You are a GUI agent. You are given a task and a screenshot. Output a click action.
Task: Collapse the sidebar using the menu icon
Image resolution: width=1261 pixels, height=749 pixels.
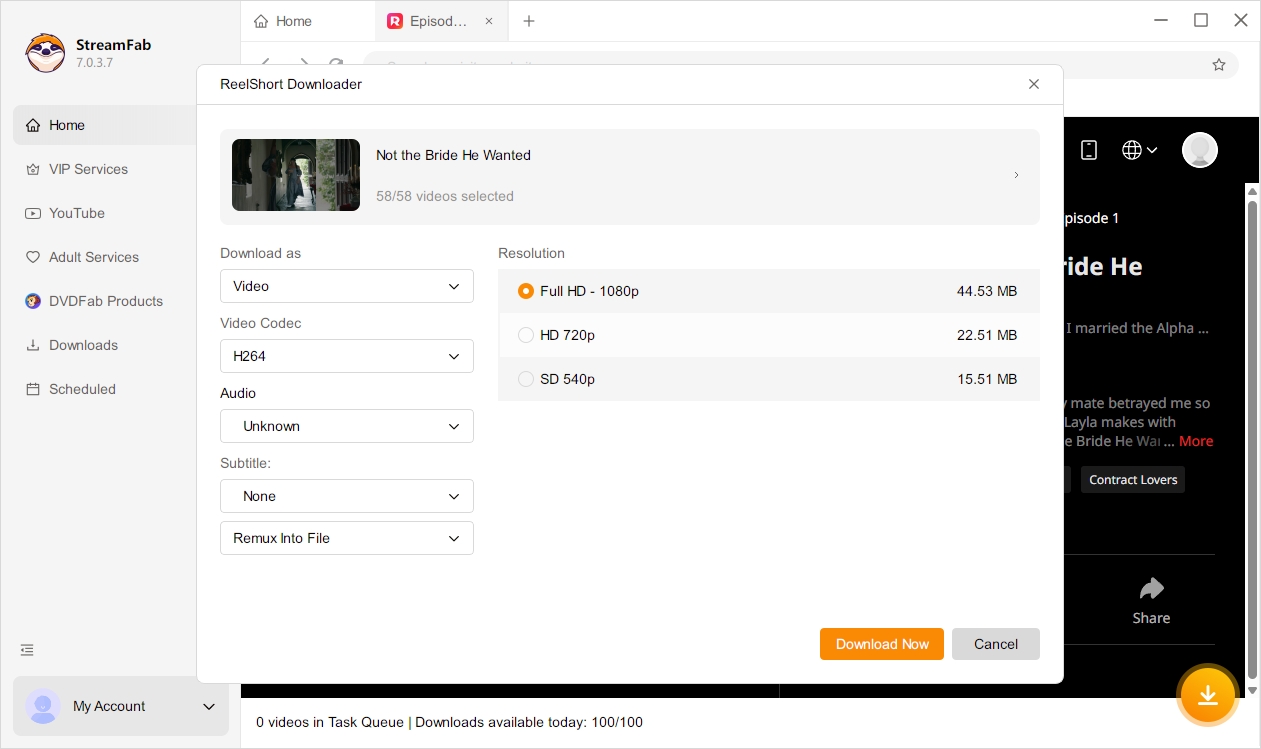27,650
